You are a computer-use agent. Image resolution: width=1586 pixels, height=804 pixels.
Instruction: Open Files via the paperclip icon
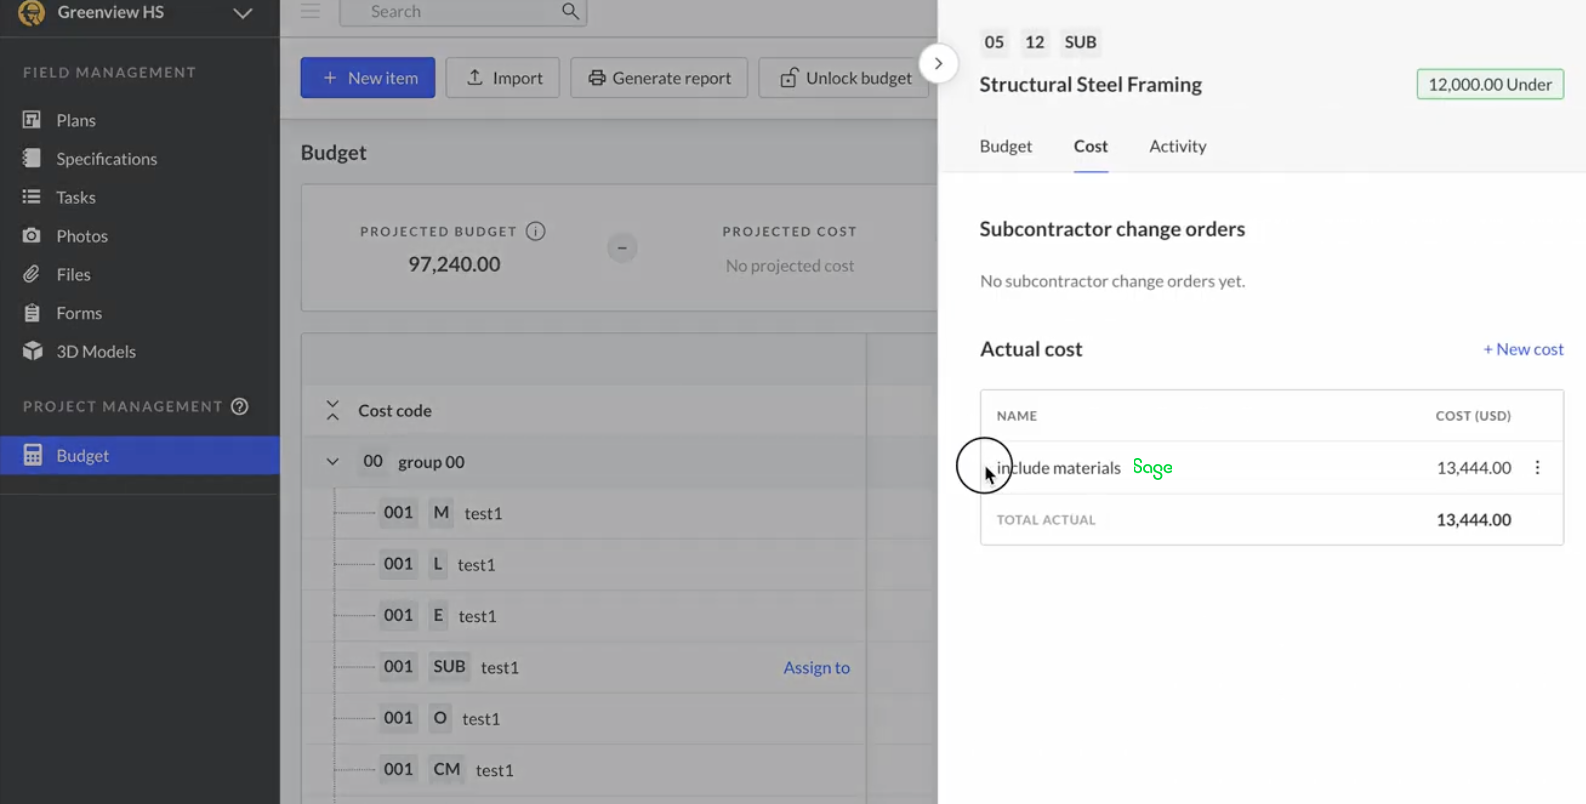(32, 274)
